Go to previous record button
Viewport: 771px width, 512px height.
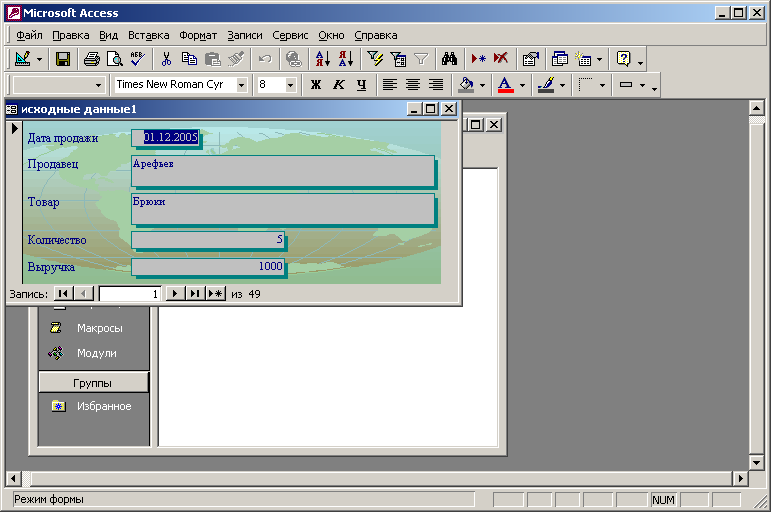[x=84, y=294]
